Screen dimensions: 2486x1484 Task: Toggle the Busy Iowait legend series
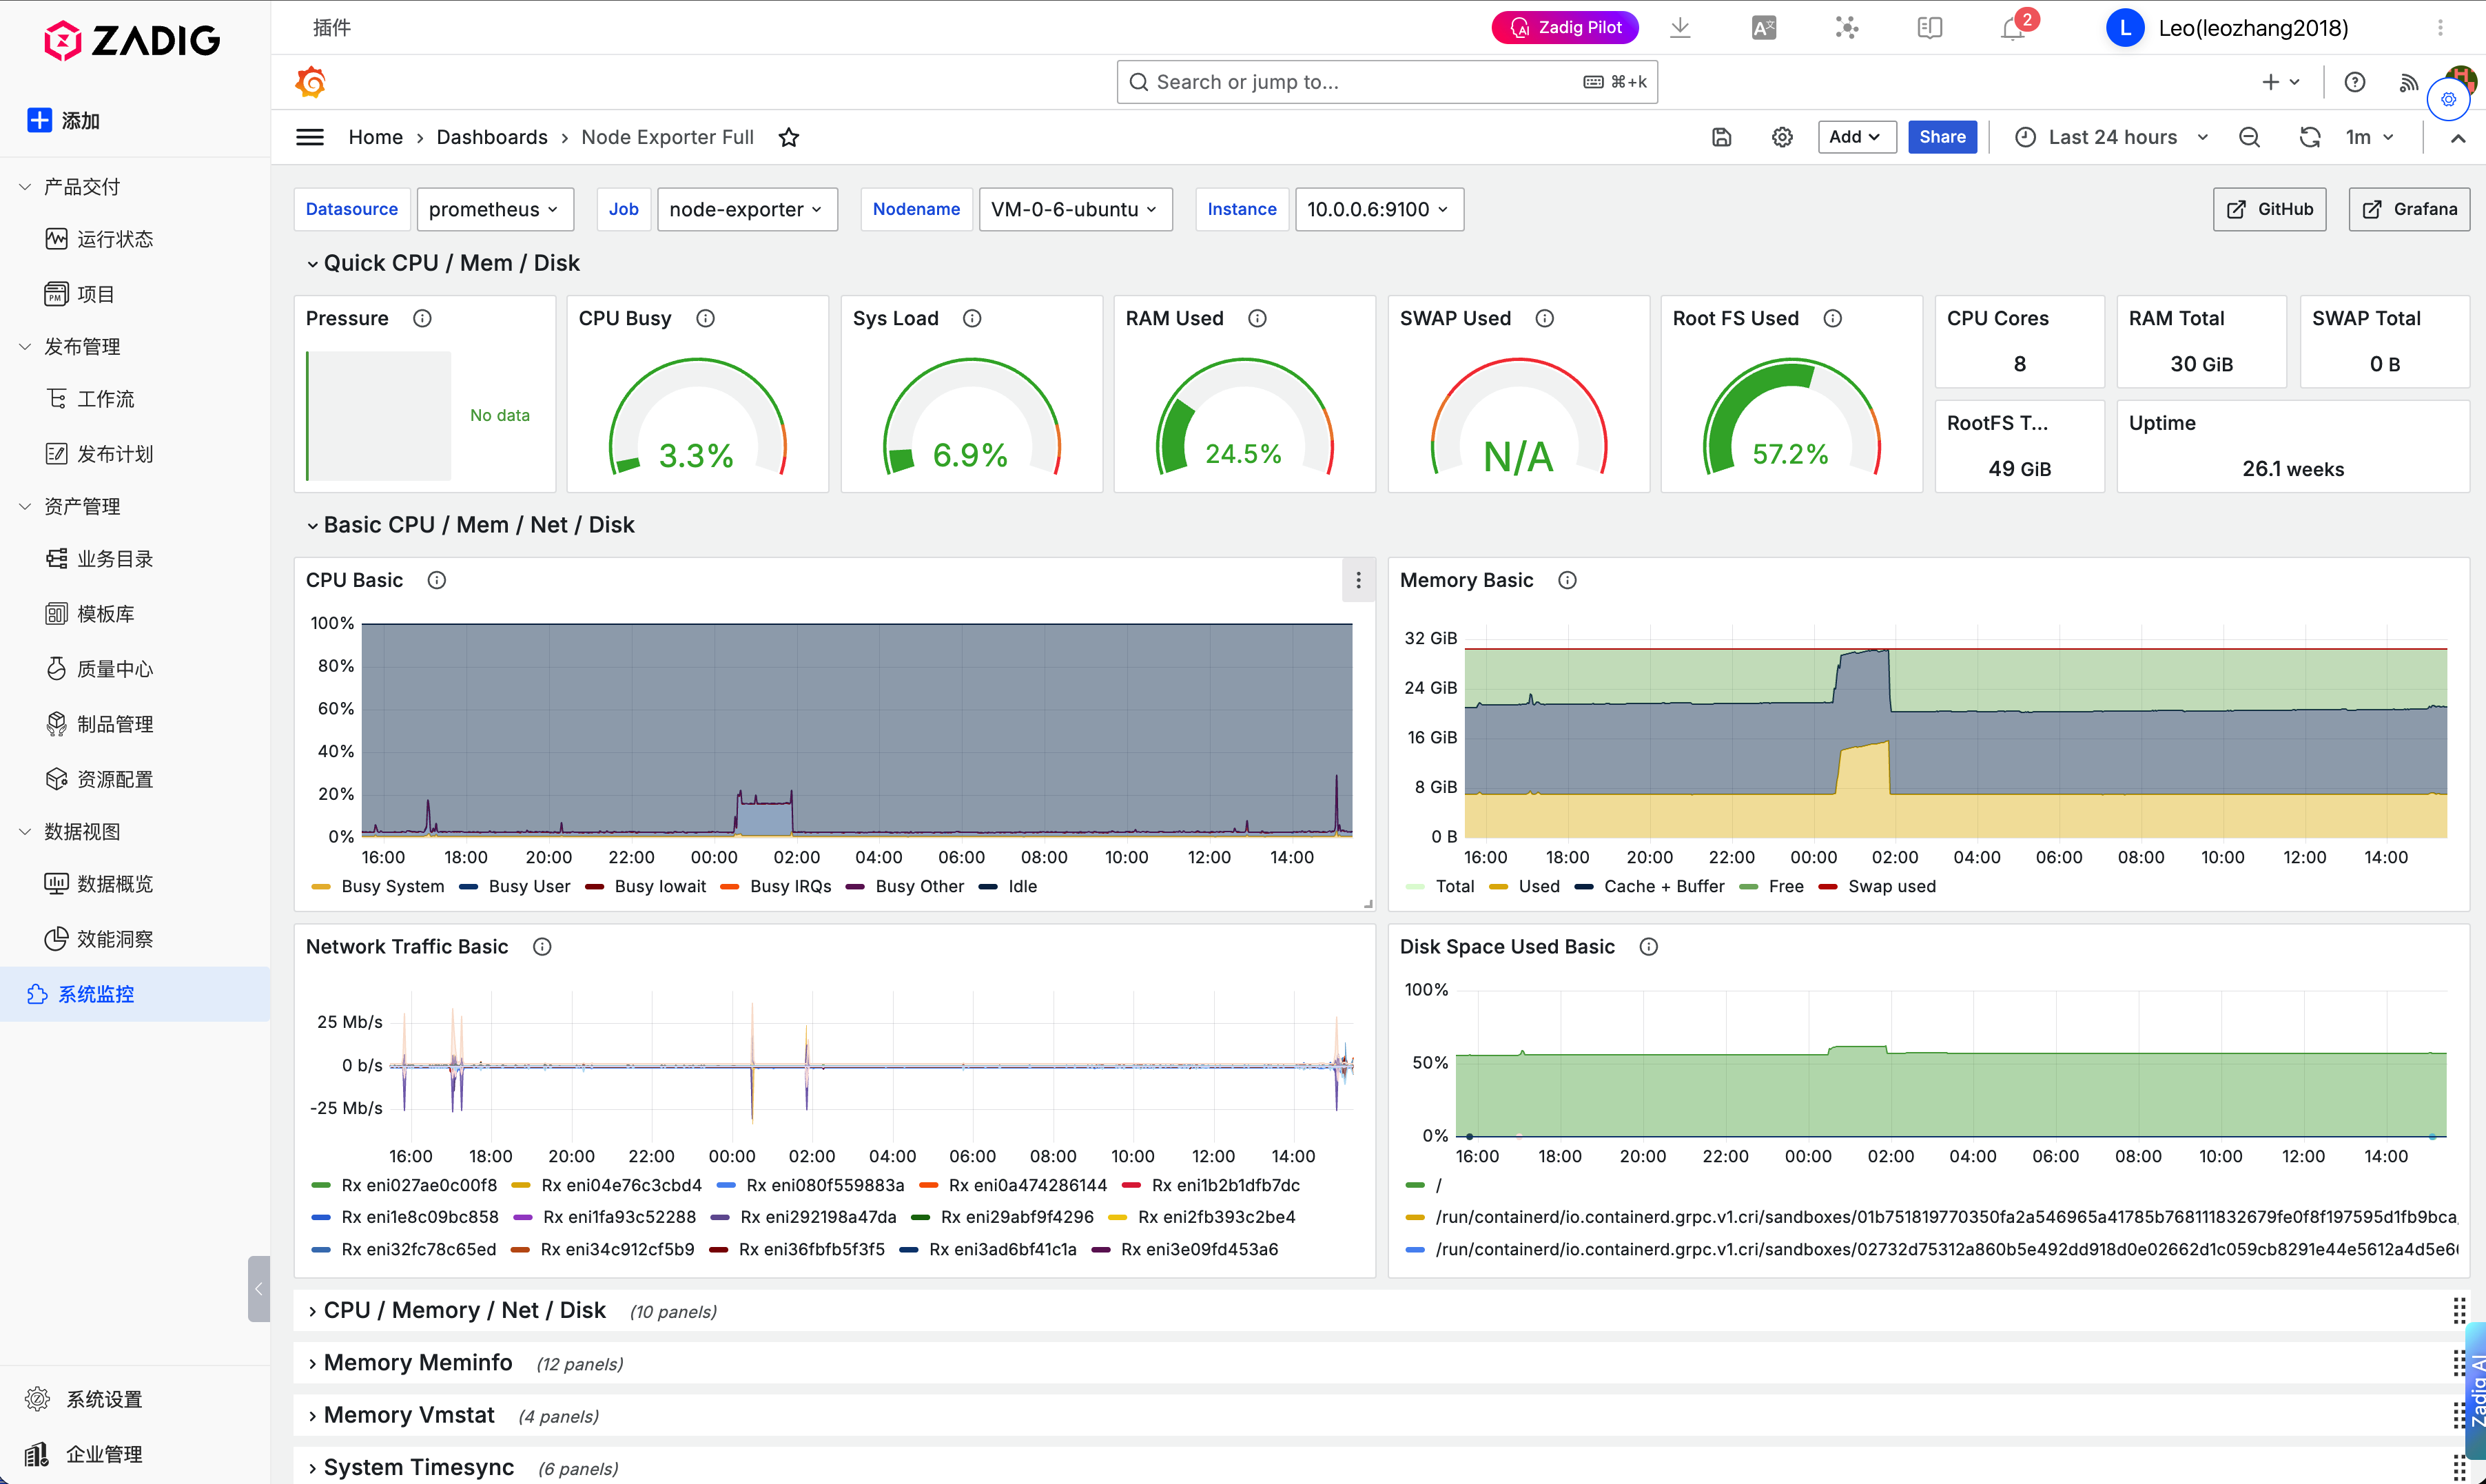point(659,886)
